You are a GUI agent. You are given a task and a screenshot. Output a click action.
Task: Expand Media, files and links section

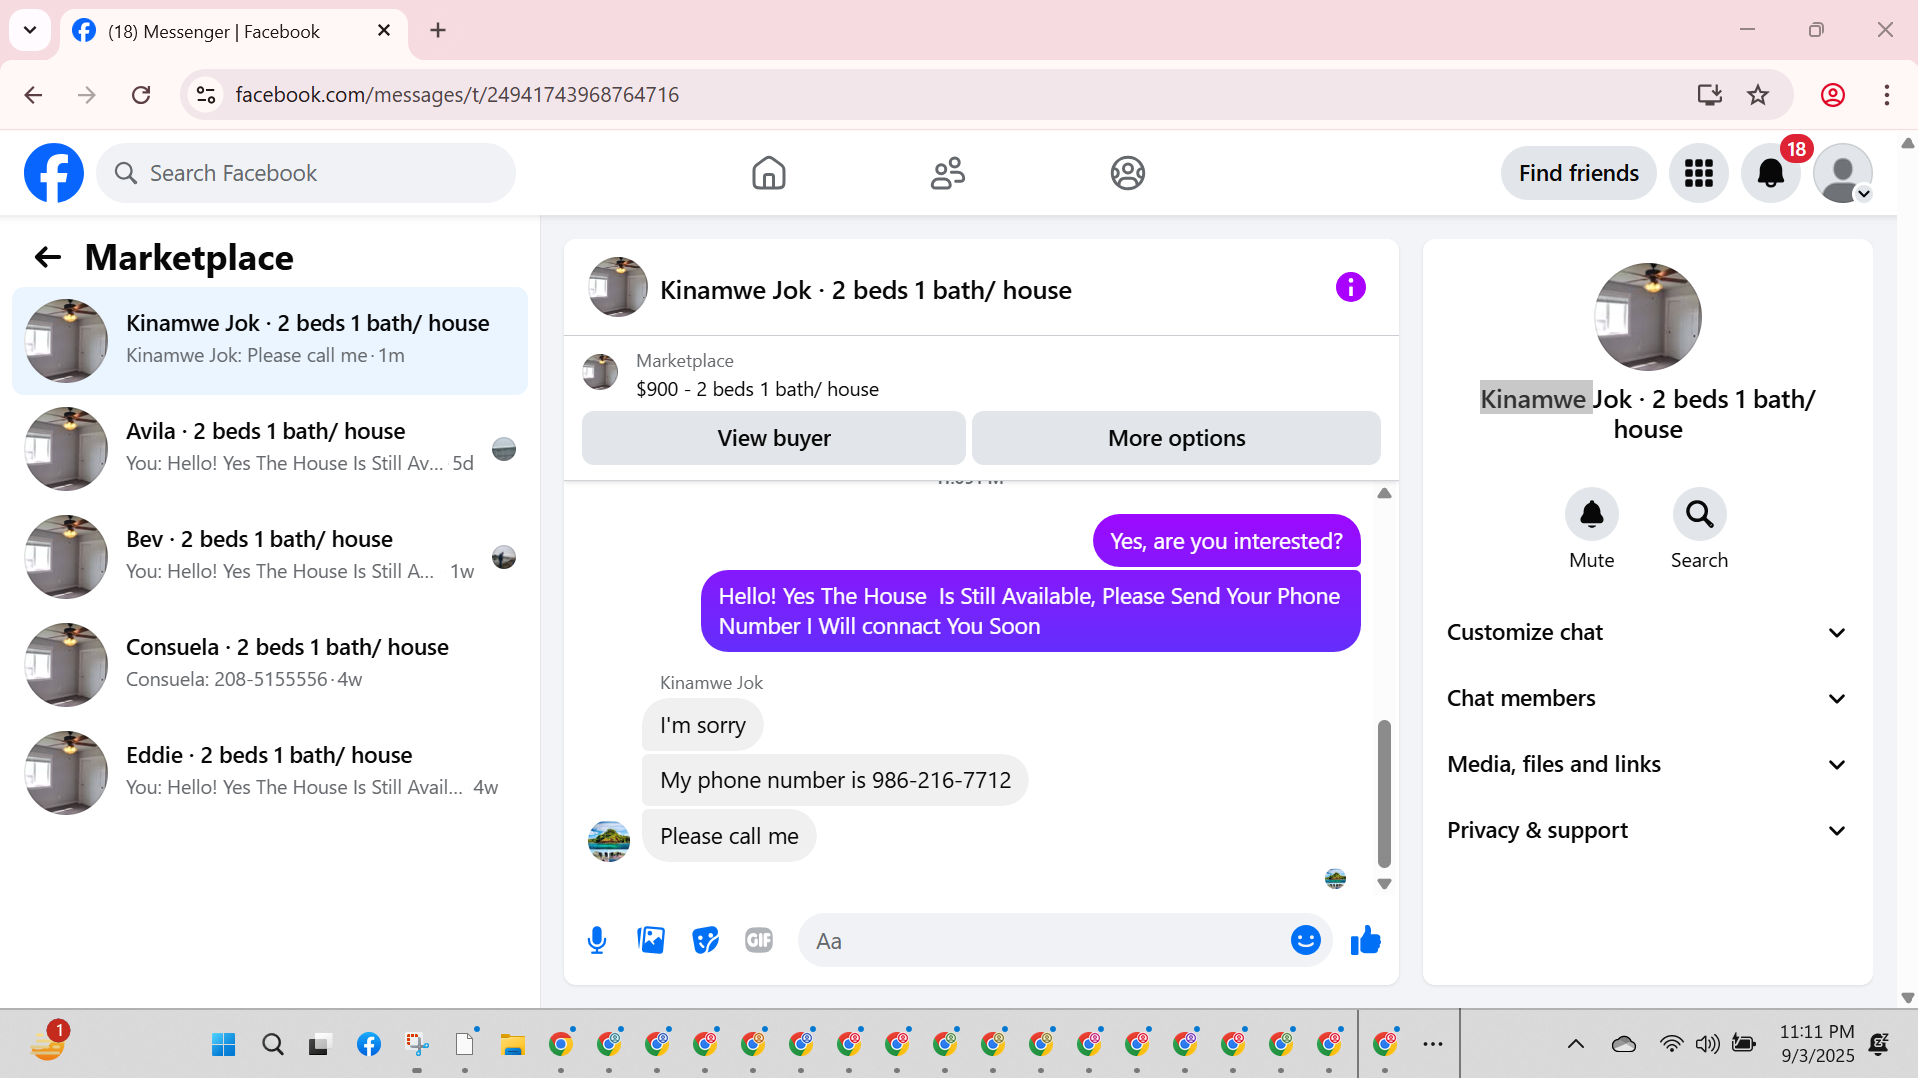tap(1647, 764)
